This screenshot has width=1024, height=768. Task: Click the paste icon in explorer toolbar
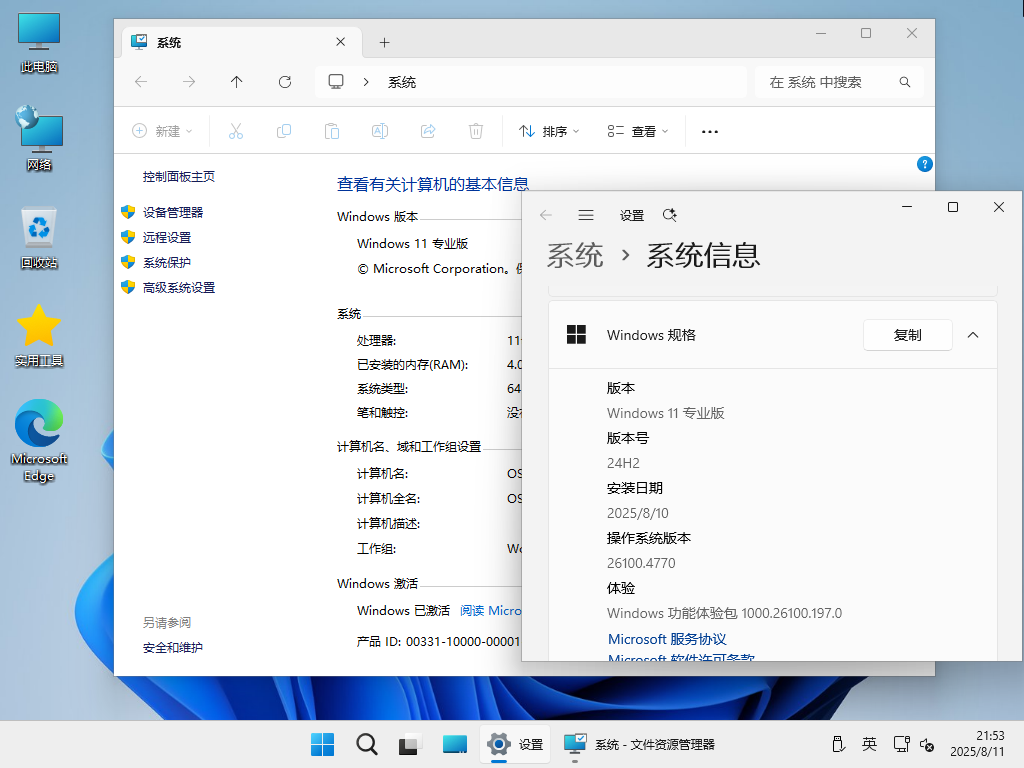click(x=332, y=131)
